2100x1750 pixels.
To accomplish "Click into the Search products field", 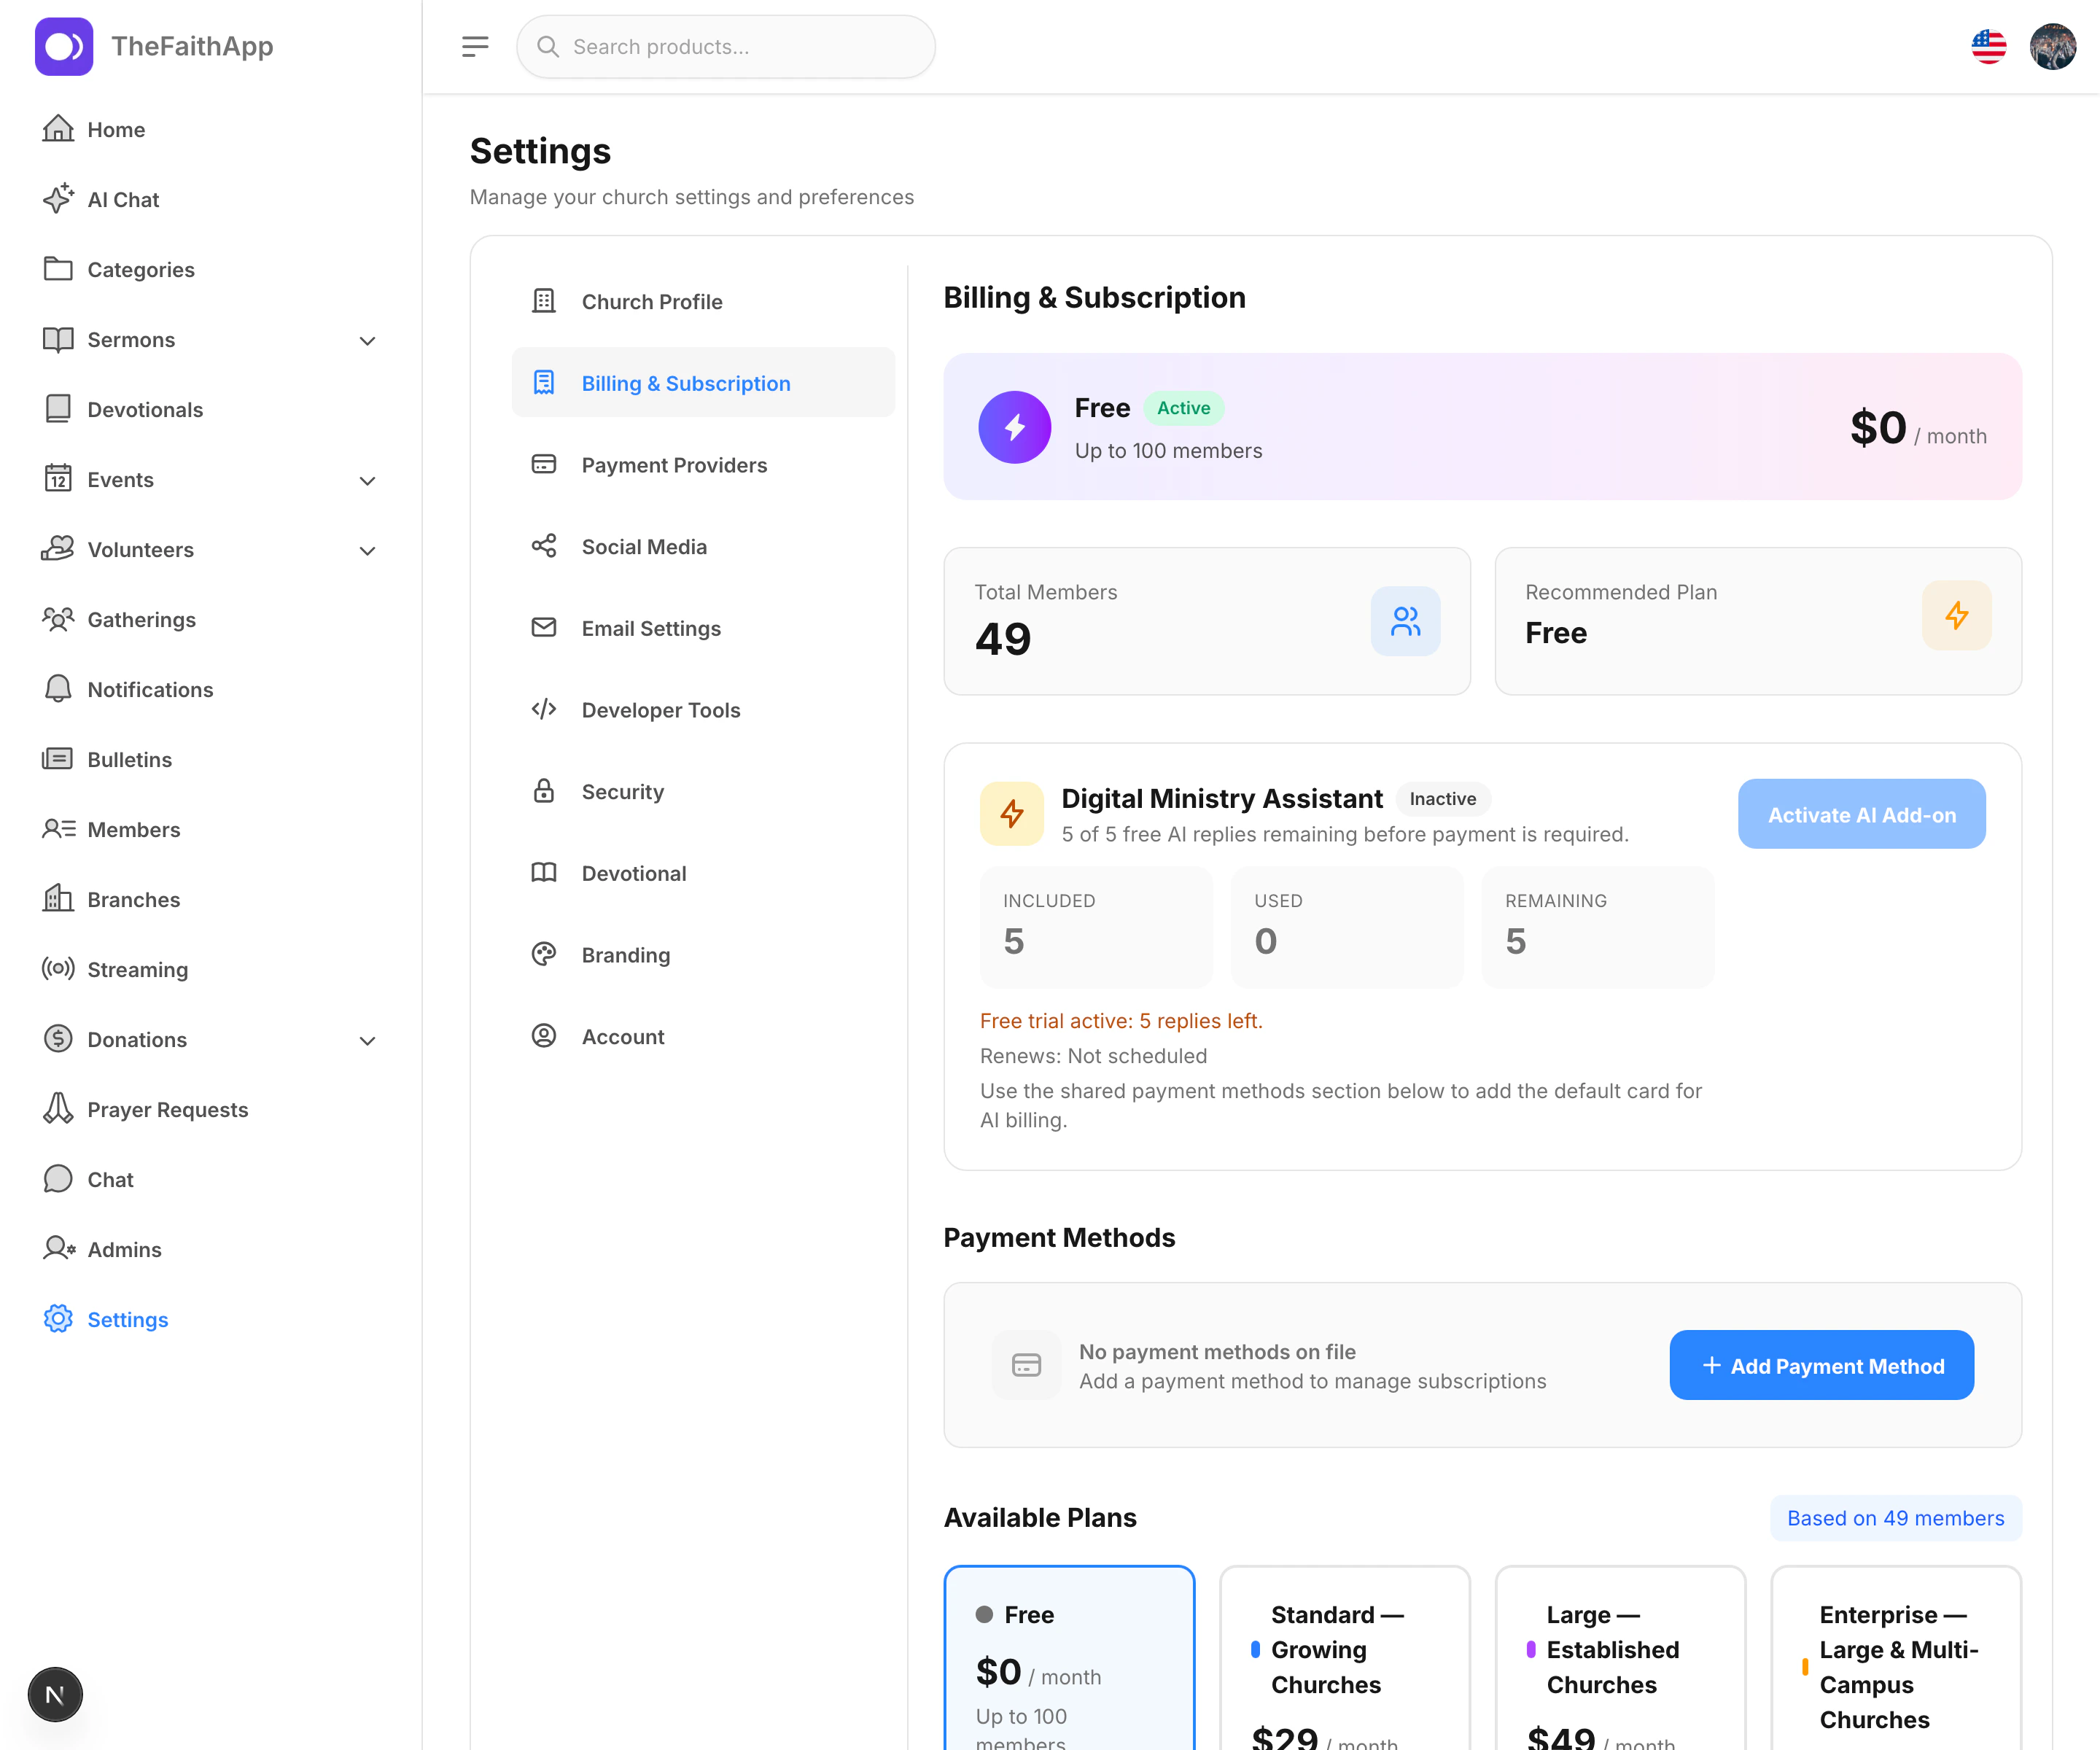I will coord(726,46).
